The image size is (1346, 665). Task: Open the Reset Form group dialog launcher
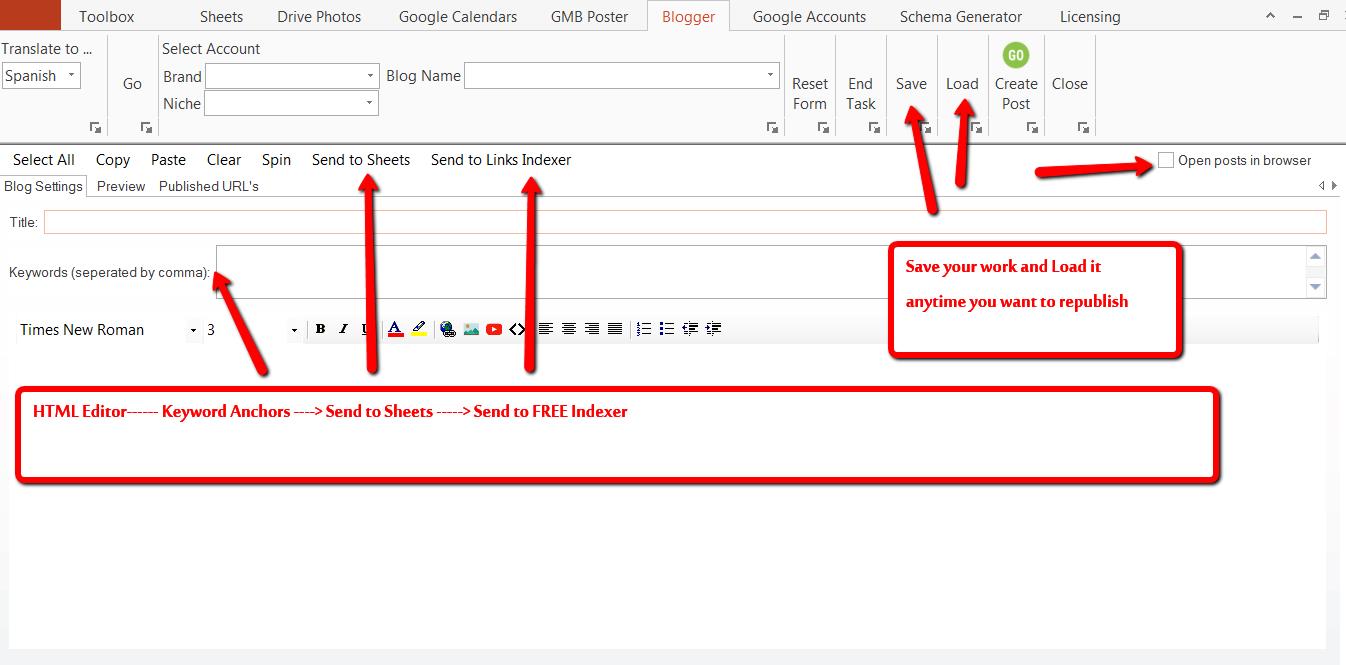[823, 128]
